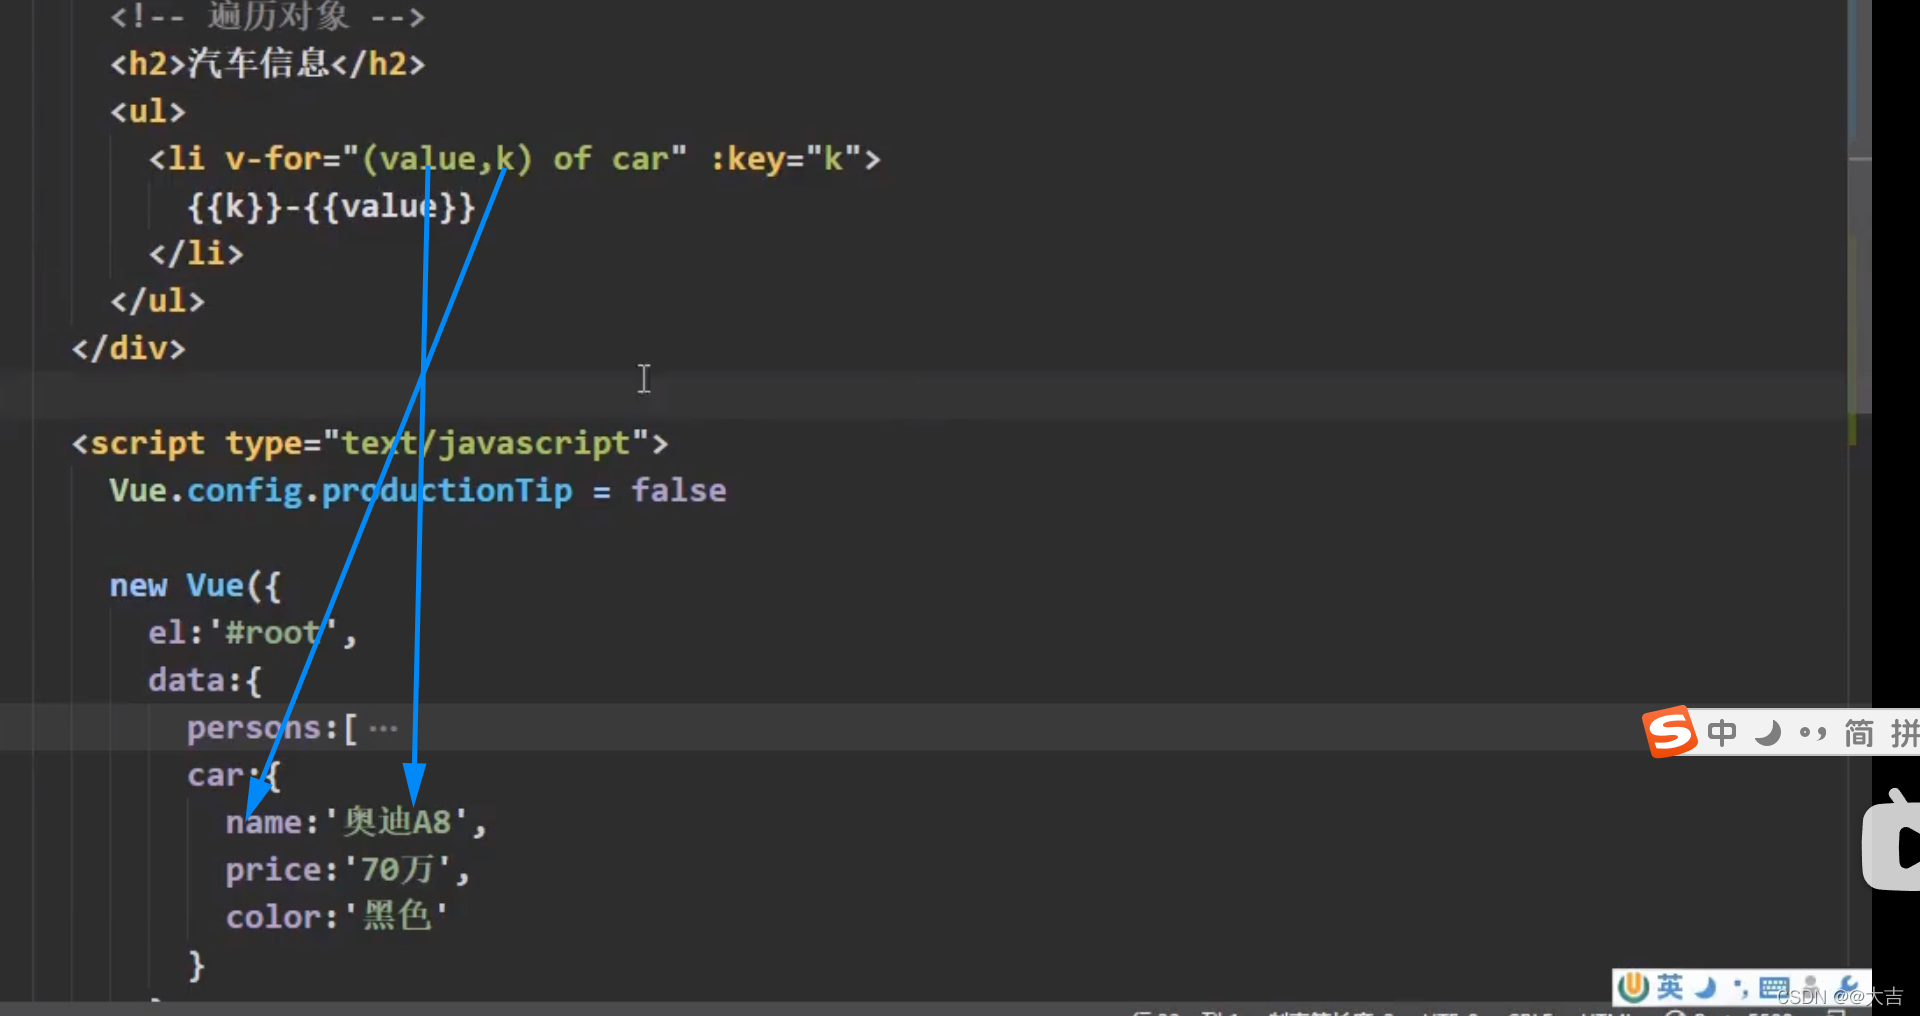Click the Sogou input method S logo
This screenshot has height=1016, width=1920.
point(1670,732)
